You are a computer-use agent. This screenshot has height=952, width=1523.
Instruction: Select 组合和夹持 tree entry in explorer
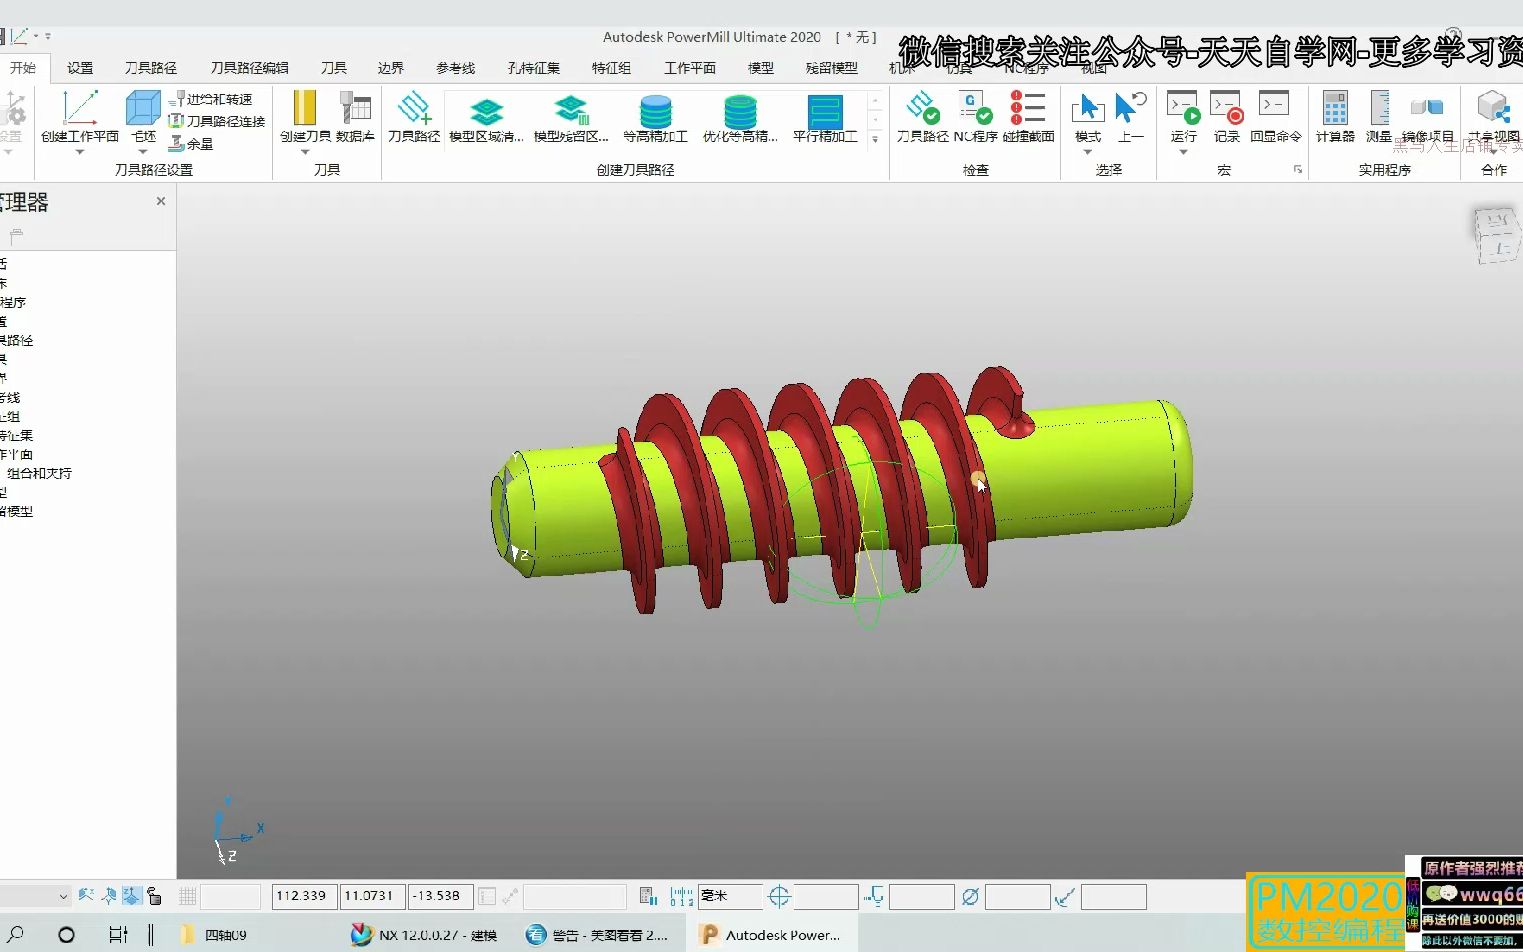pos(40,473)
